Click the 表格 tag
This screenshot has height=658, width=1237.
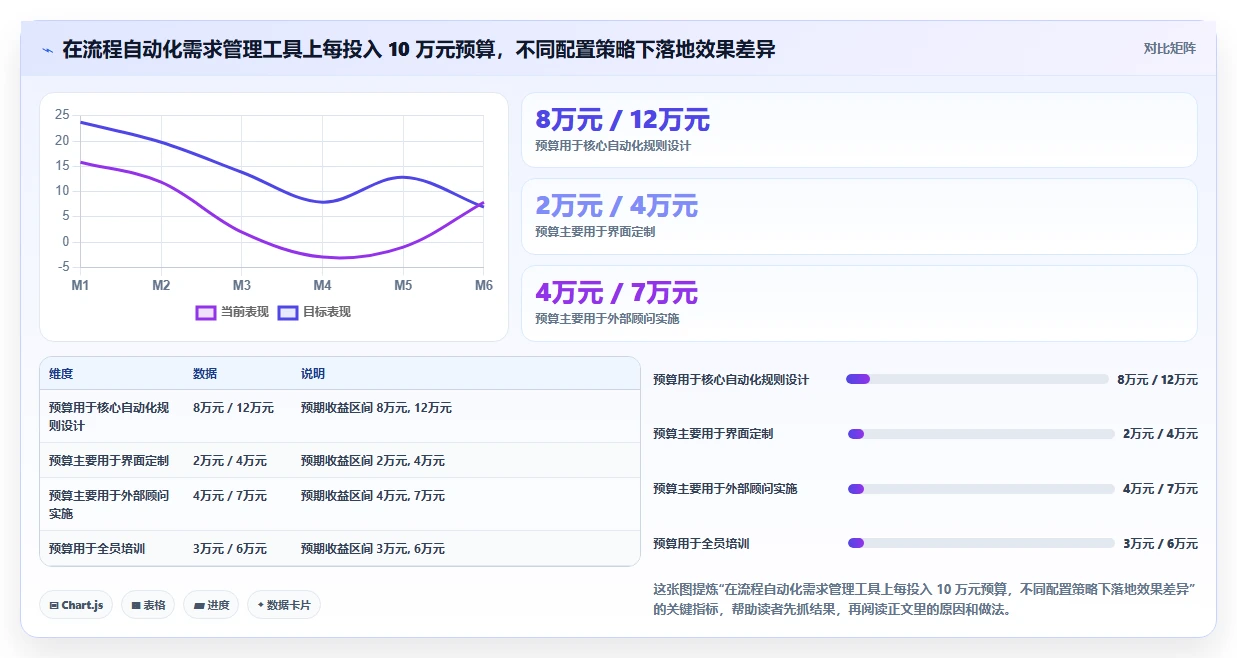click(148, 605)
